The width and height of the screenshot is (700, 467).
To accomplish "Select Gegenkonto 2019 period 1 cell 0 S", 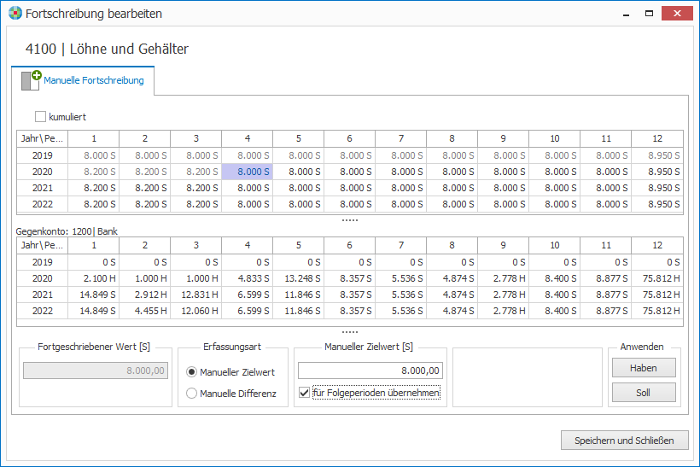I will point(93,263).
